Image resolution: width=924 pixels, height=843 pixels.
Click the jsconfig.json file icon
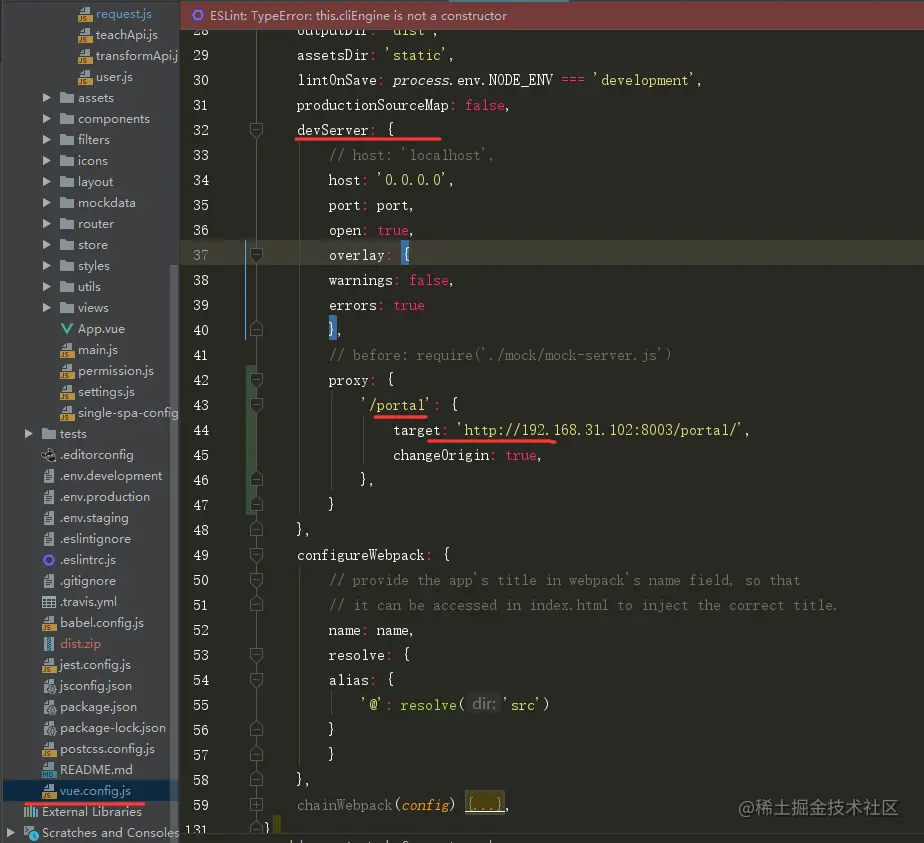click(49, 686)
